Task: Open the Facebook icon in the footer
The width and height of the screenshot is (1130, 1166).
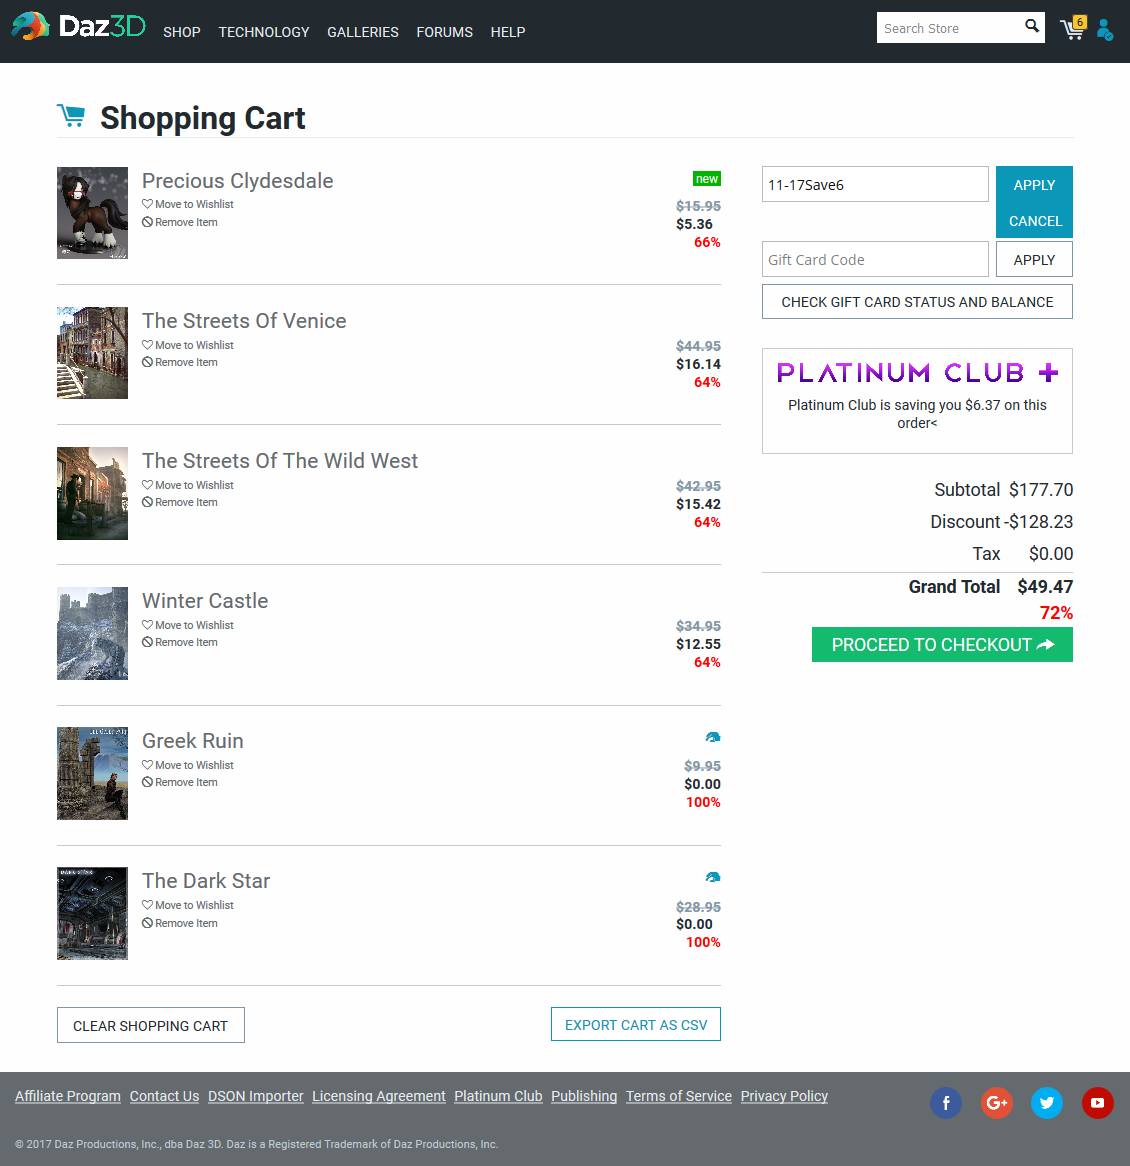Action: 946,1103
